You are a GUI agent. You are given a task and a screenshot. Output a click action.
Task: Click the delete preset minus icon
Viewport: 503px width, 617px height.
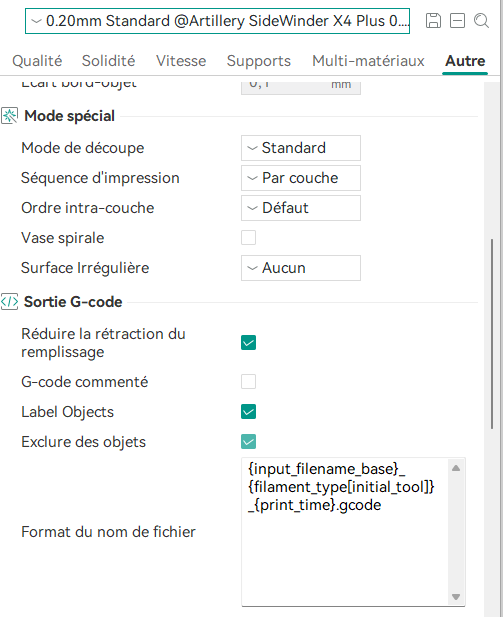457,20
